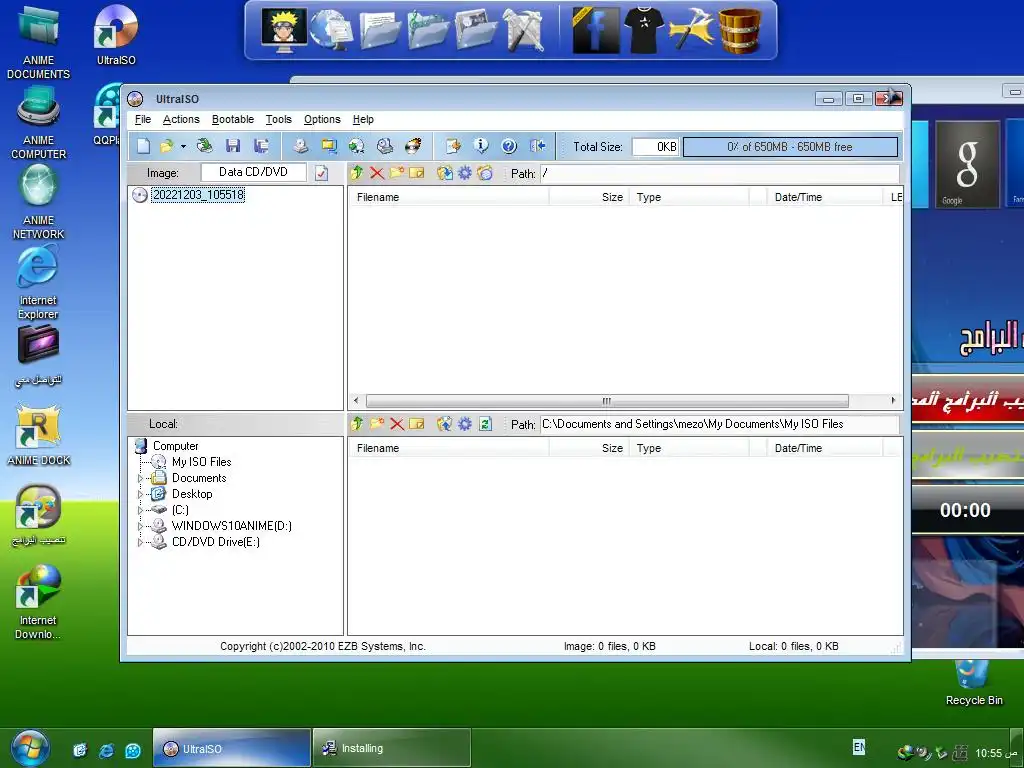Image resolution: width=1024 pixels, height=768 pixels.
Task: Expand the Documents tree node
Action: click(x=140, y=478)
